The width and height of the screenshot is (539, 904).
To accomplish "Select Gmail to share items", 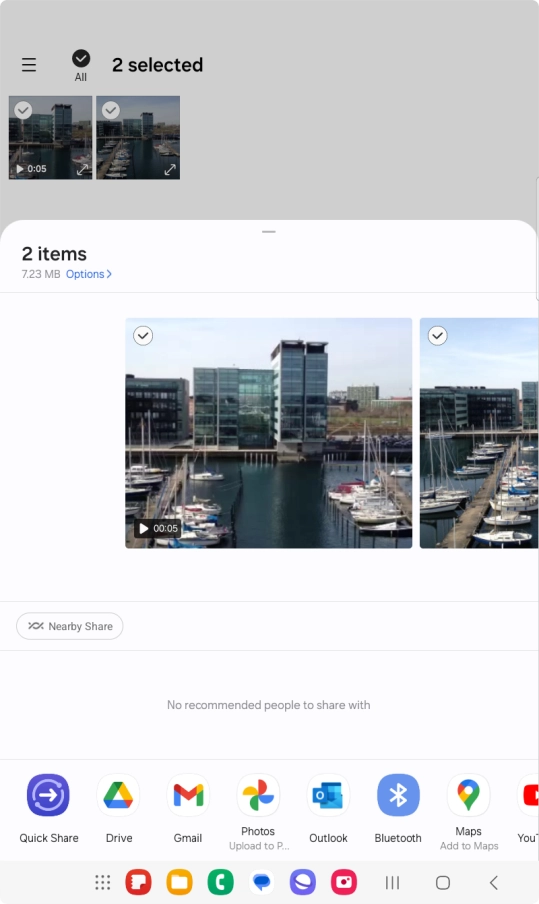I will (188, 795).
